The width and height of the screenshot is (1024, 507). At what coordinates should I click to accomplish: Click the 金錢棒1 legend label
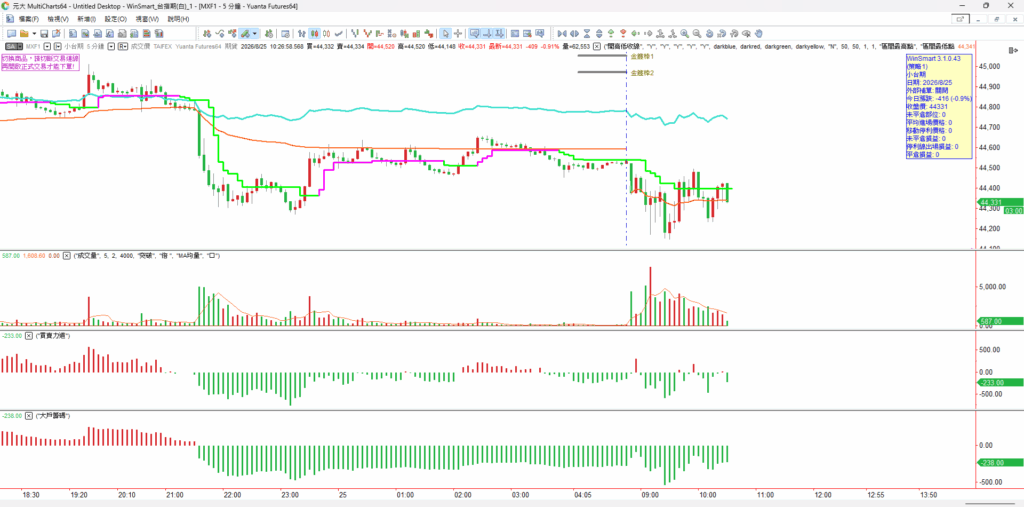pos(642,56)
